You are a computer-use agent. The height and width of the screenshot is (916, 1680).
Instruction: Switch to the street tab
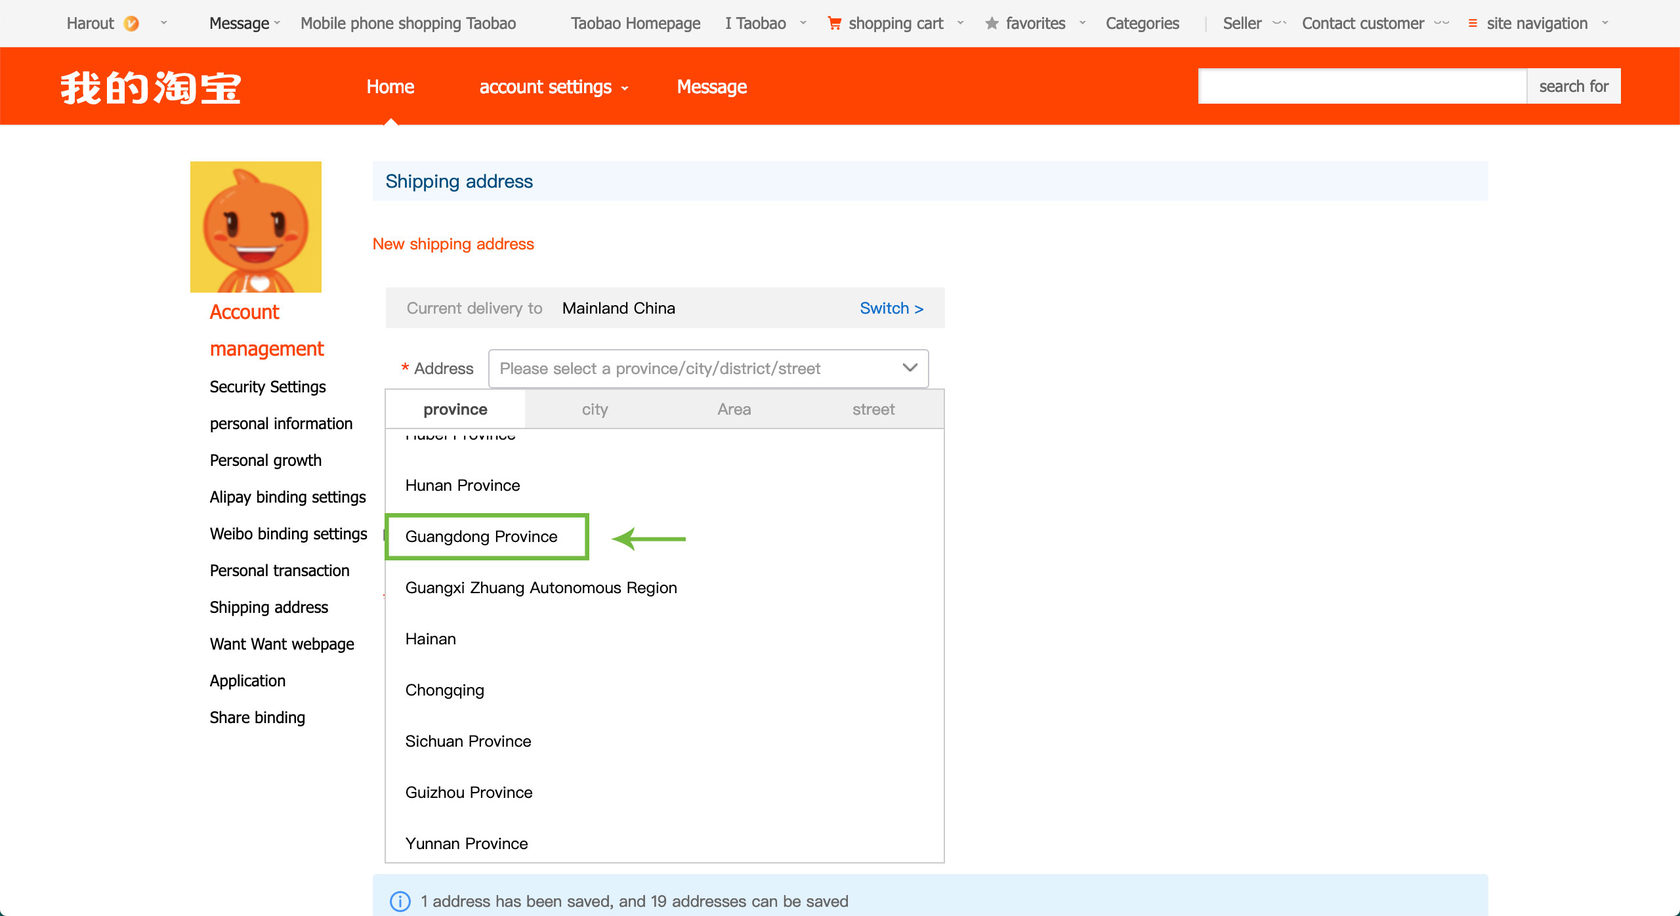tap(873, 409)
